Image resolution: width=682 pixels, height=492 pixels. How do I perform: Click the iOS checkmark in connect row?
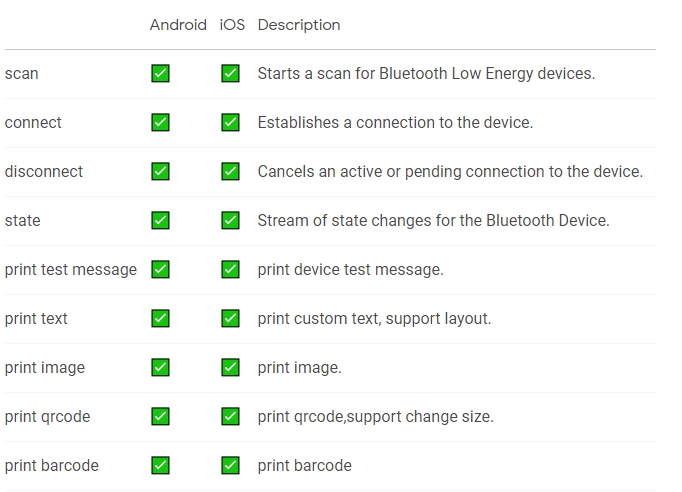[230, 122]
